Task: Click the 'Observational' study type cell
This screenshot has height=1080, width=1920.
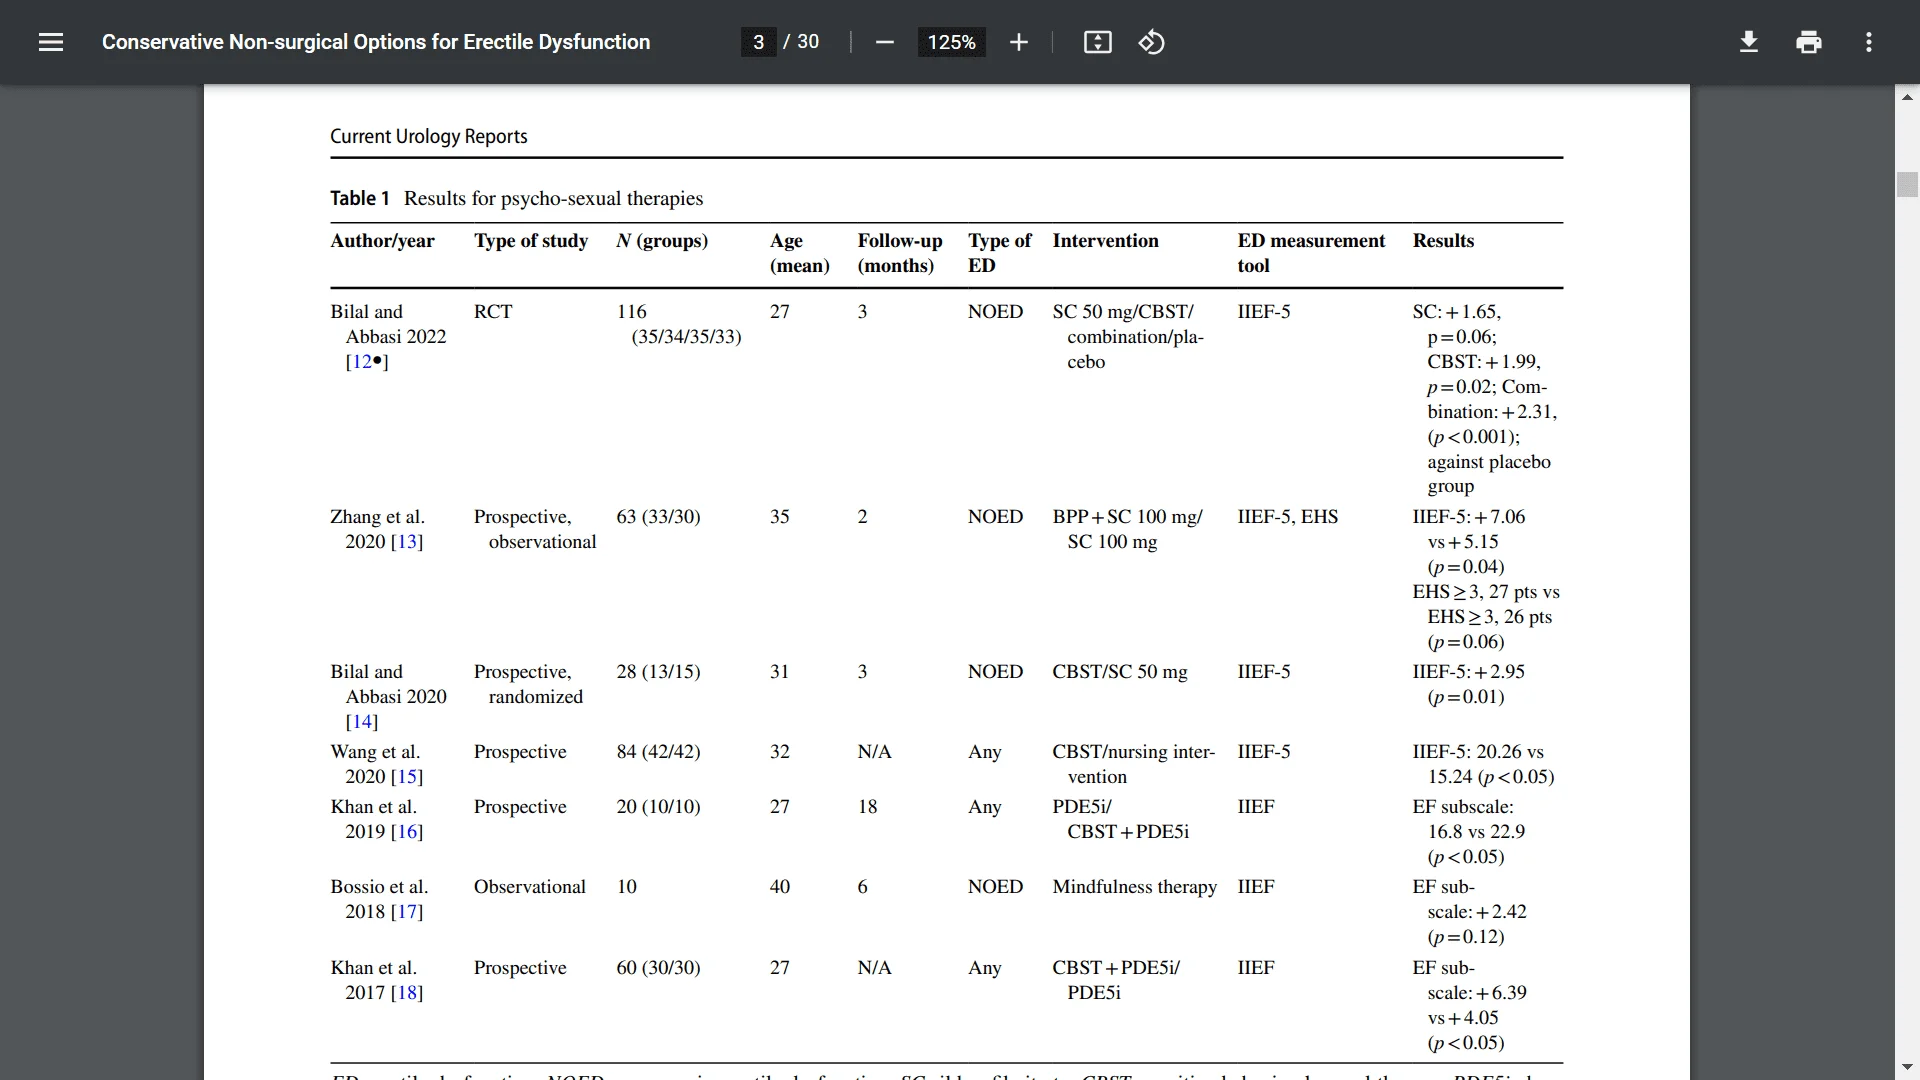Action: pyautogui.click(x=530, y=887)
